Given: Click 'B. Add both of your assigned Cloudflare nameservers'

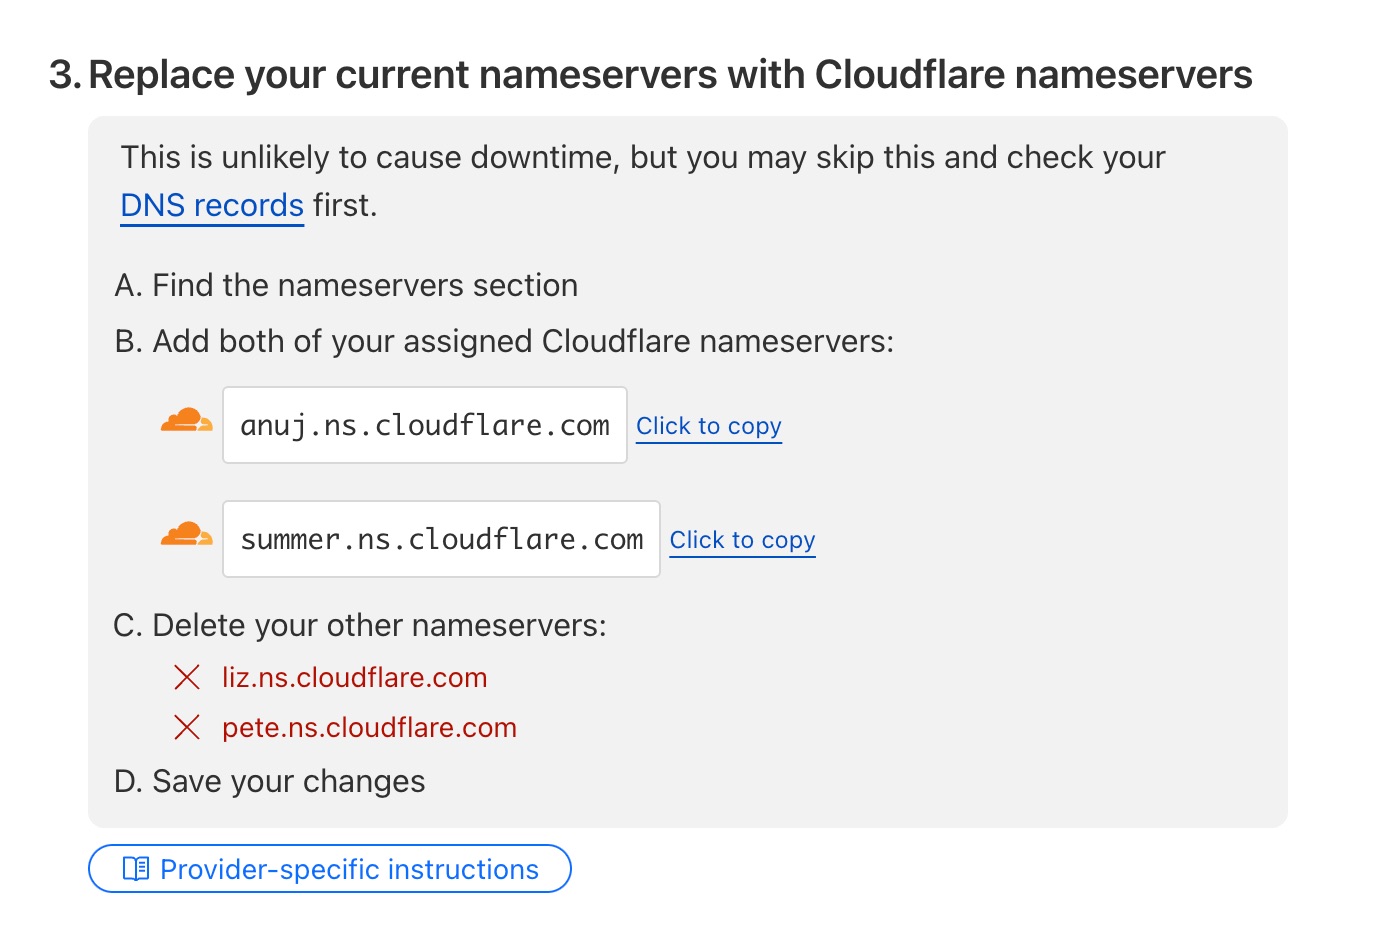Looking at the screenshot, I should click(x=504, y=341).
